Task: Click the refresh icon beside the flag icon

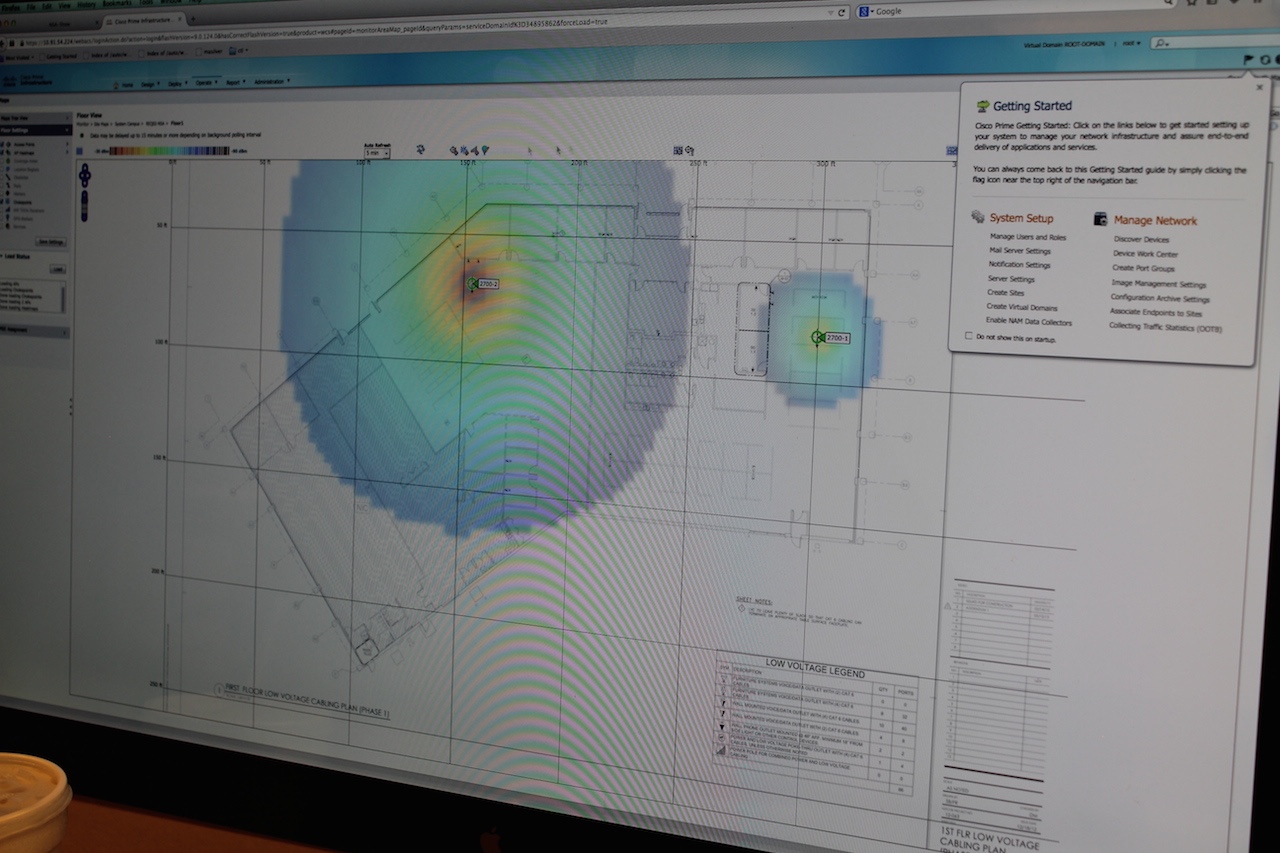Action: tap(1264, 60)
